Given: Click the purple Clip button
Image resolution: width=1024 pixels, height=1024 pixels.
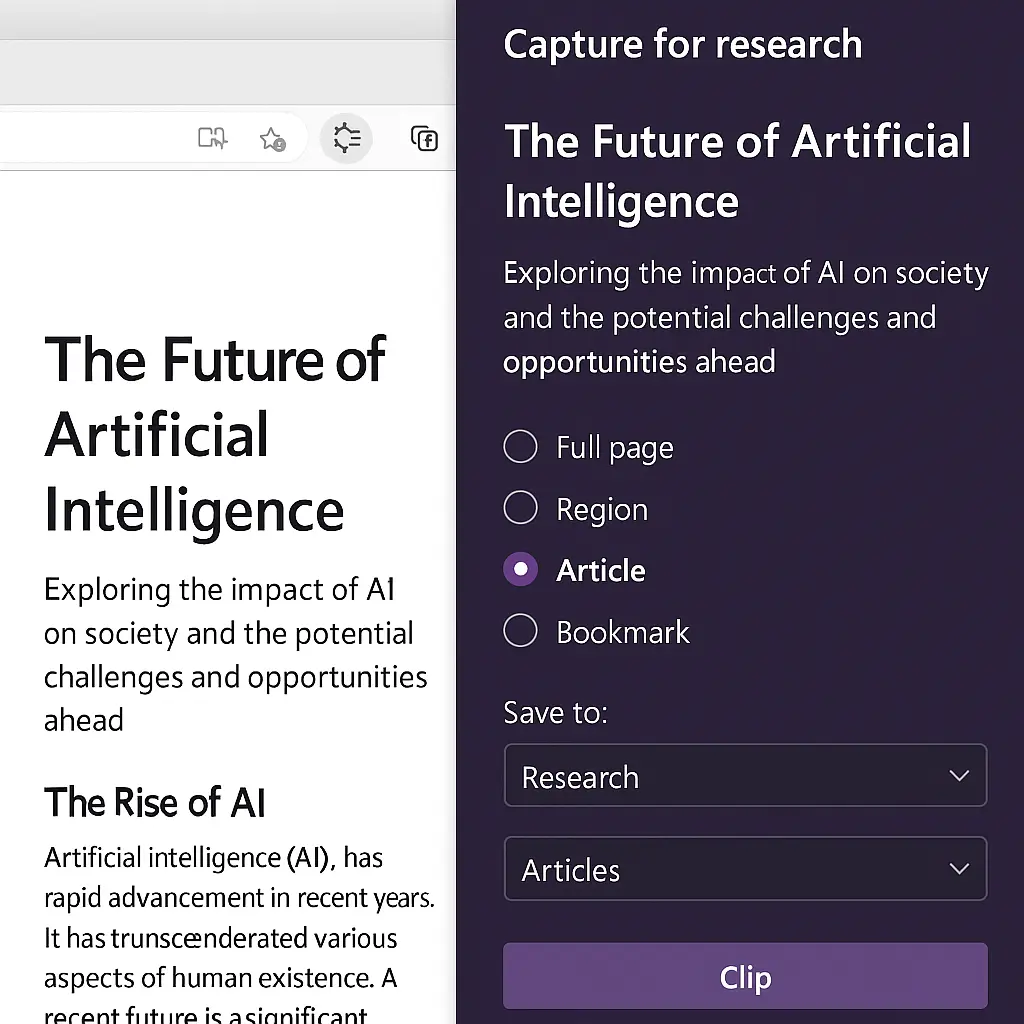Looking at the screenshot, I should coord(745,976).
